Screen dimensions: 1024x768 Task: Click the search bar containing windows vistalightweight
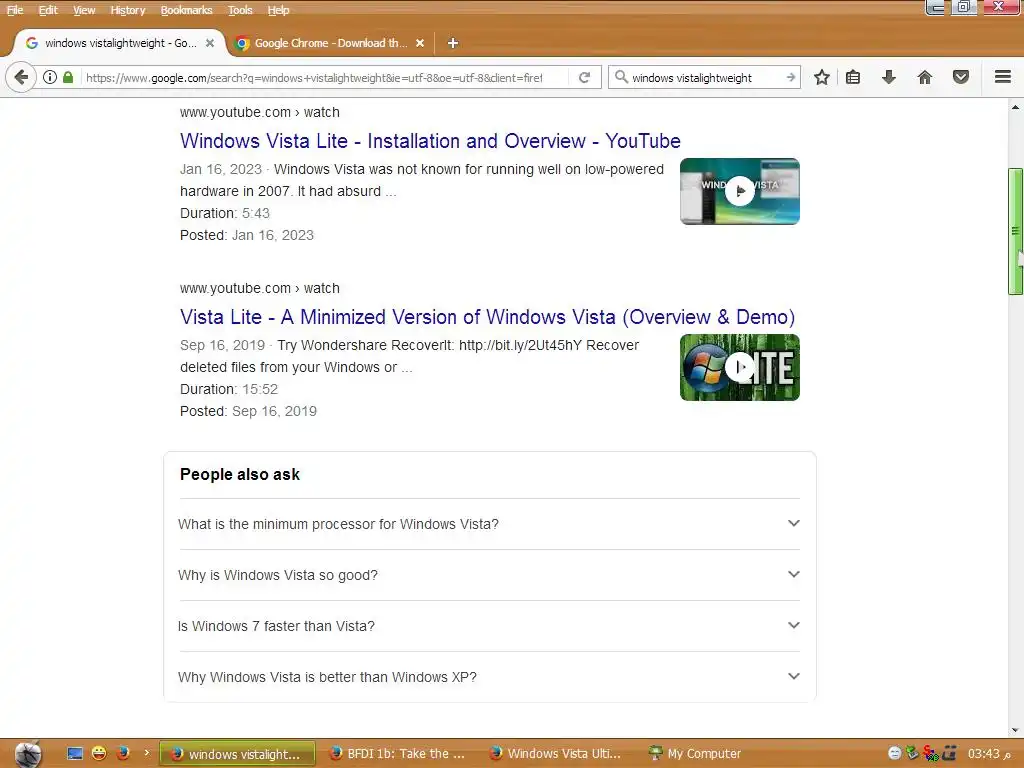(705, 78)
